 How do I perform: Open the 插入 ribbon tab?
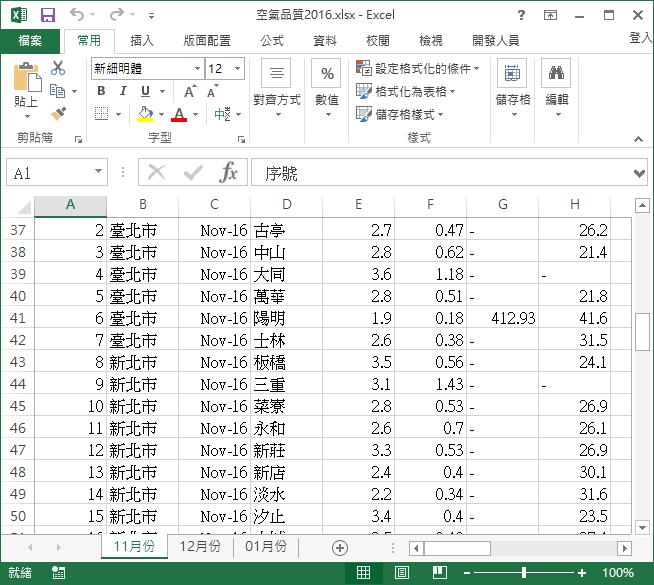pyautogui.click(x=142, y=41)
